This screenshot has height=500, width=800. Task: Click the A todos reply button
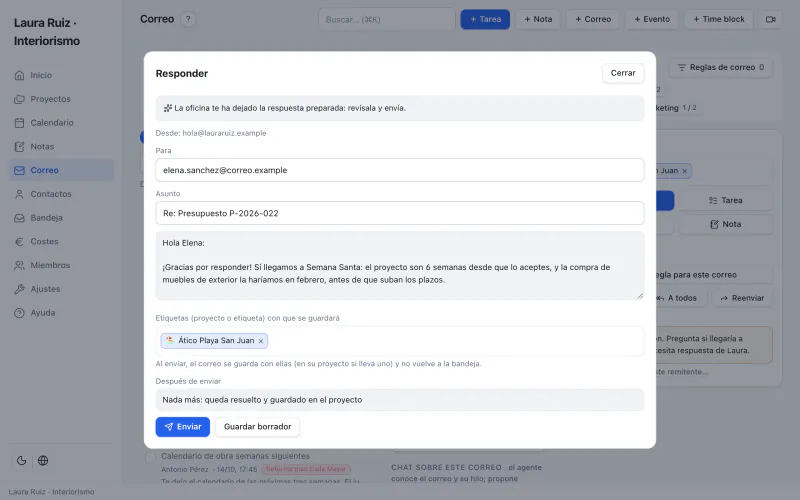click(x=679, y=298)
